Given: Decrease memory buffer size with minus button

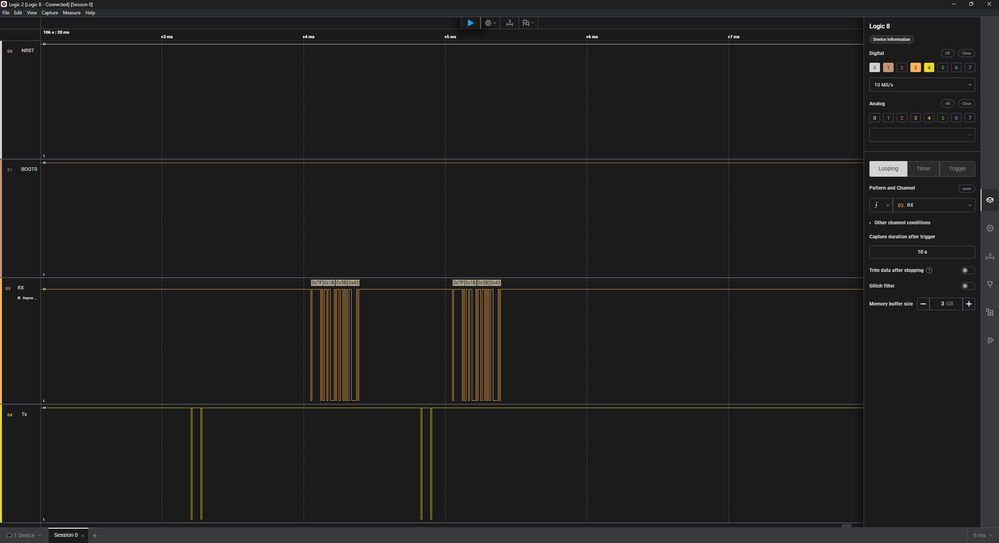Looking at the screenshot, I should pos(923,303).
